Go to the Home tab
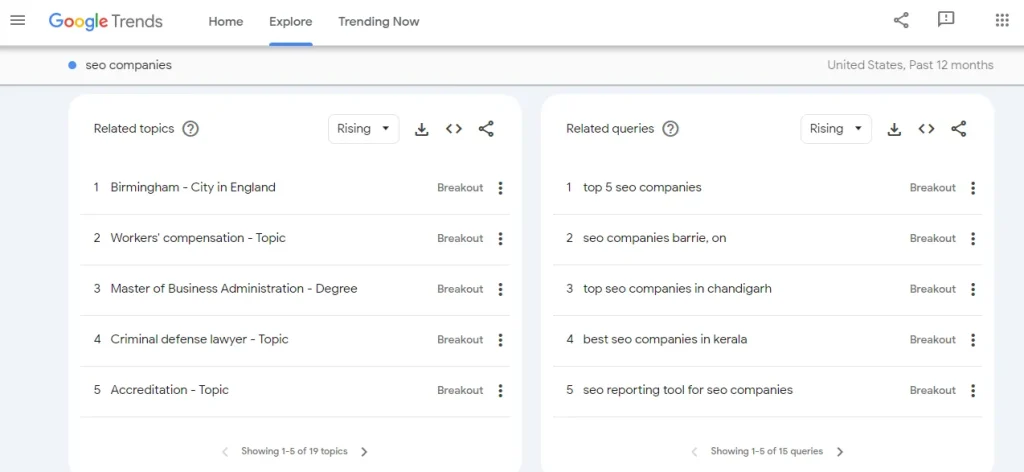Viewport: 1024px width, 472px height. (226, 22)
